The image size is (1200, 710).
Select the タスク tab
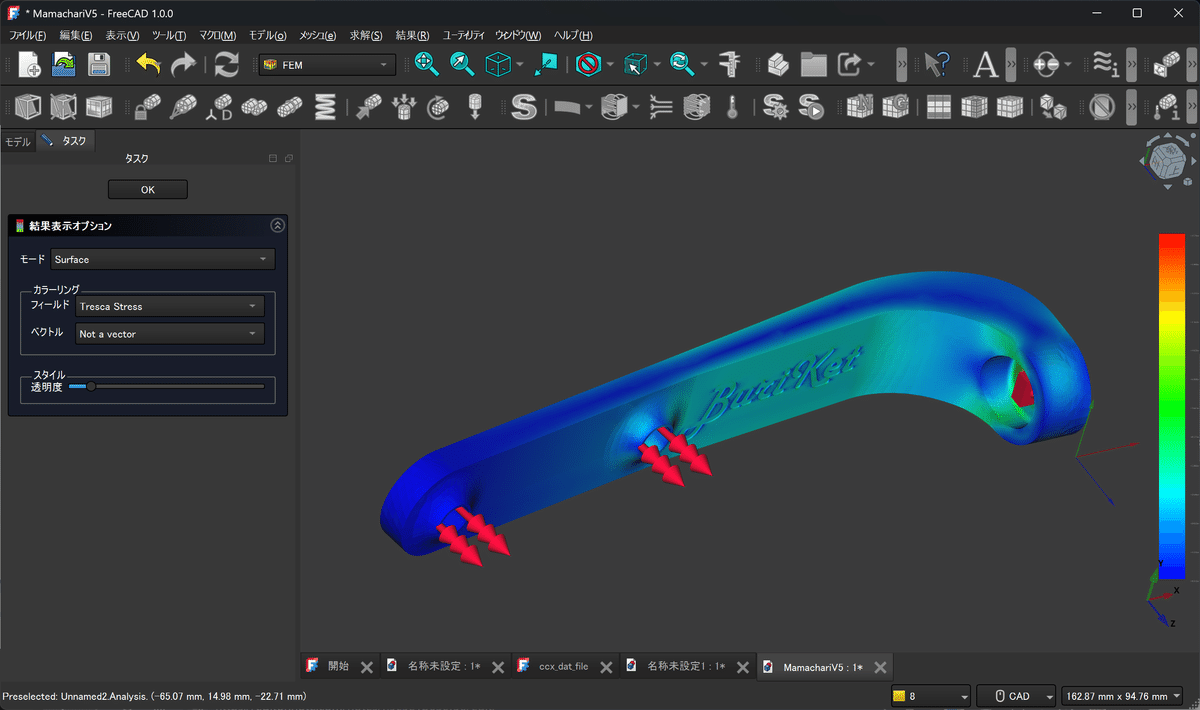point(65,141)
